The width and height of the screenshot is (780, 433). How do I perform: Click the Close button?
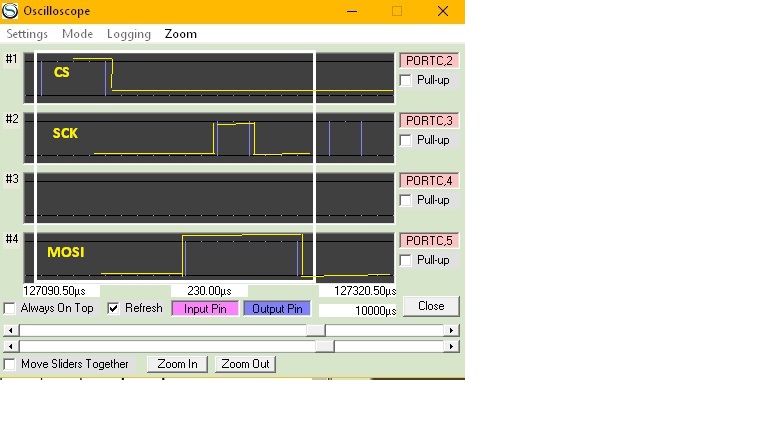tap(431, 306)
